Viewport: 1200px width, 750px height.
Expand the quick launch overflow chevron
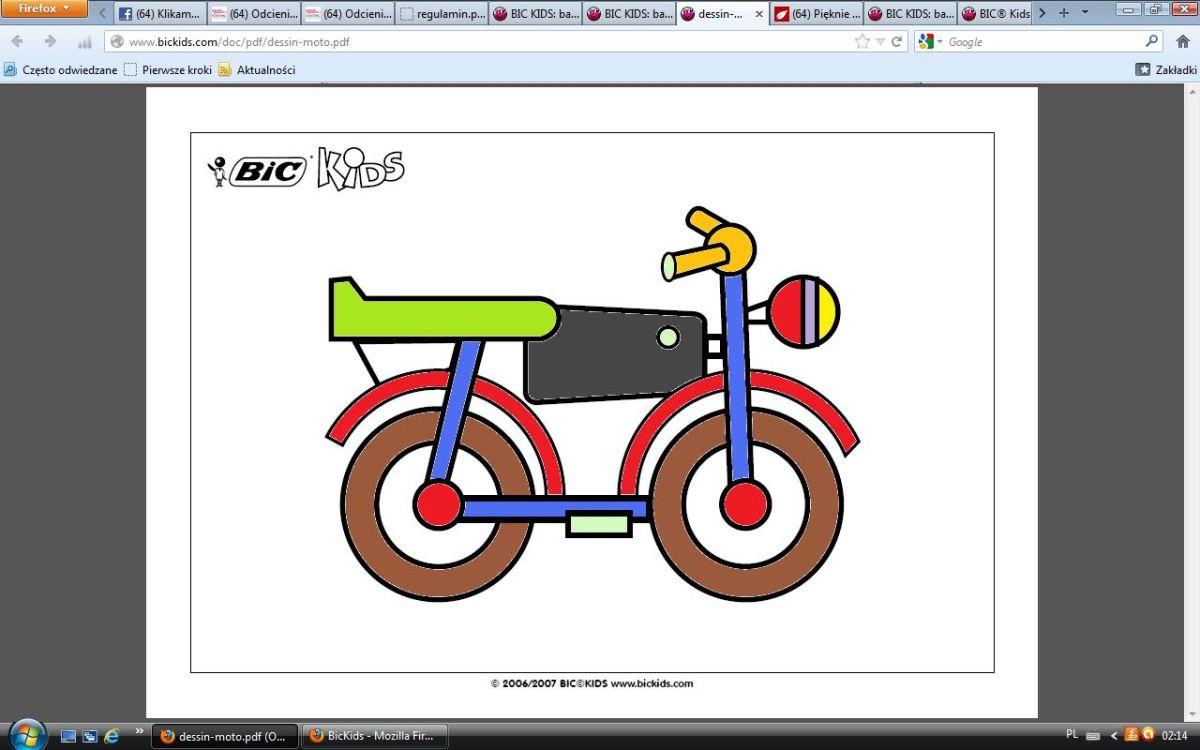point(139,731)
